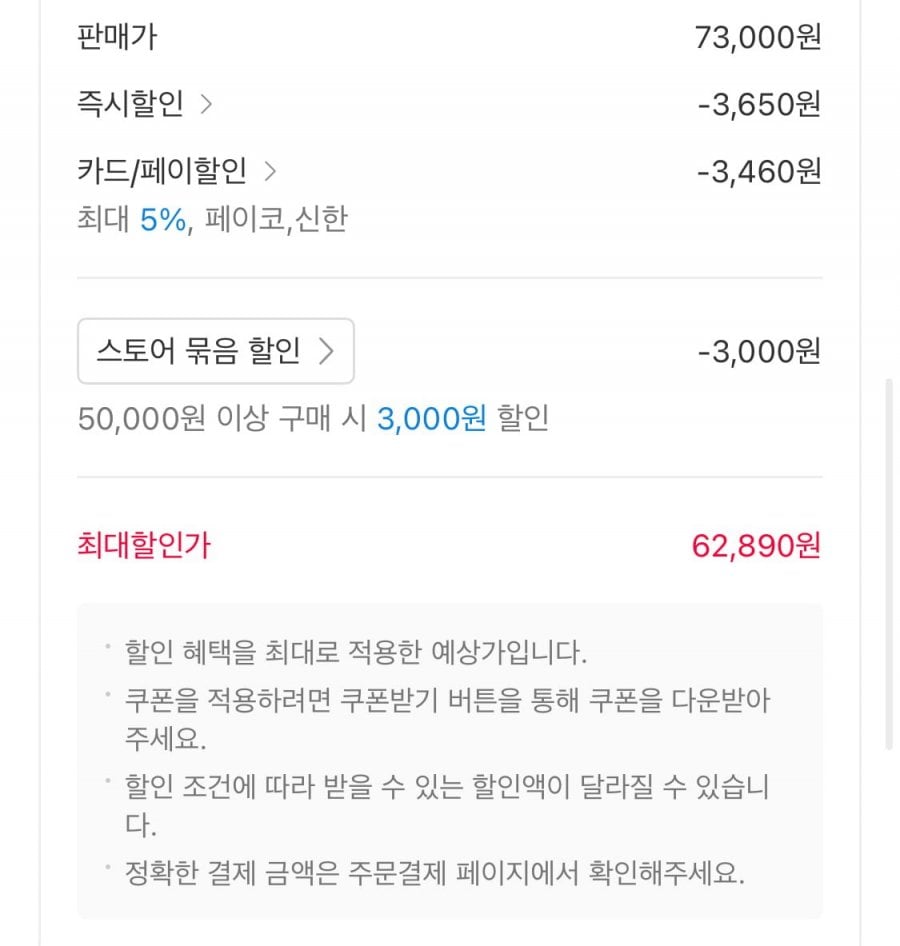900x946 pixels.
Task: Click the red 62,890원 final price
Action: [x=755, y=546]
